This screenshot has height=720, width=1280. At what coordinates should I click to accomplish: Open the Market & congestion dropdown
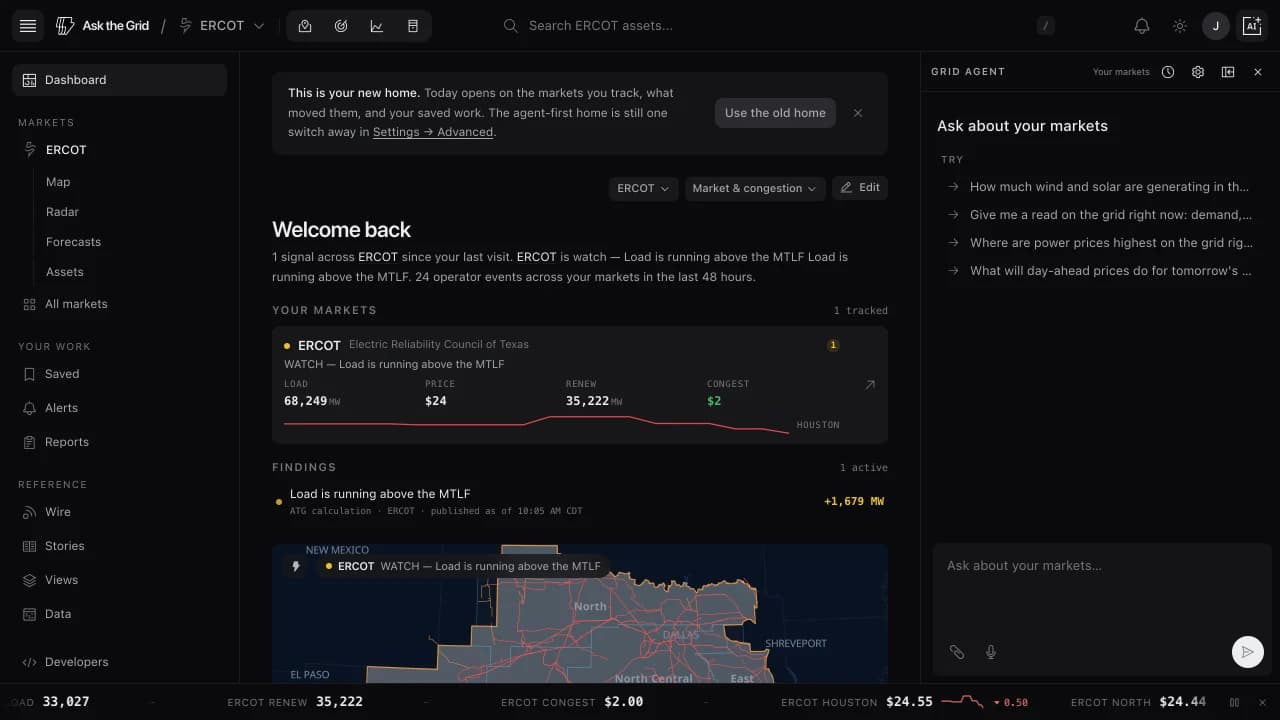pyautogui.click(x=755, y=188)
